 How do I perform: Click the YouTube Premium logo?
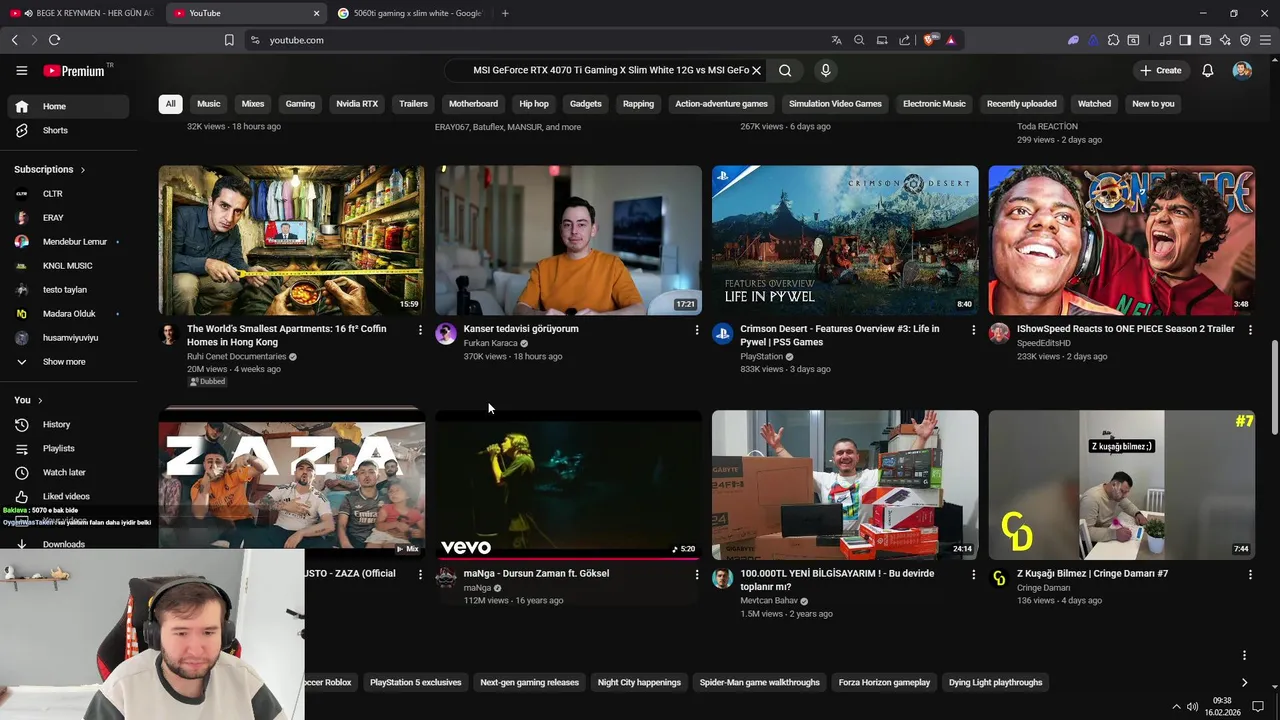(75, 71)
